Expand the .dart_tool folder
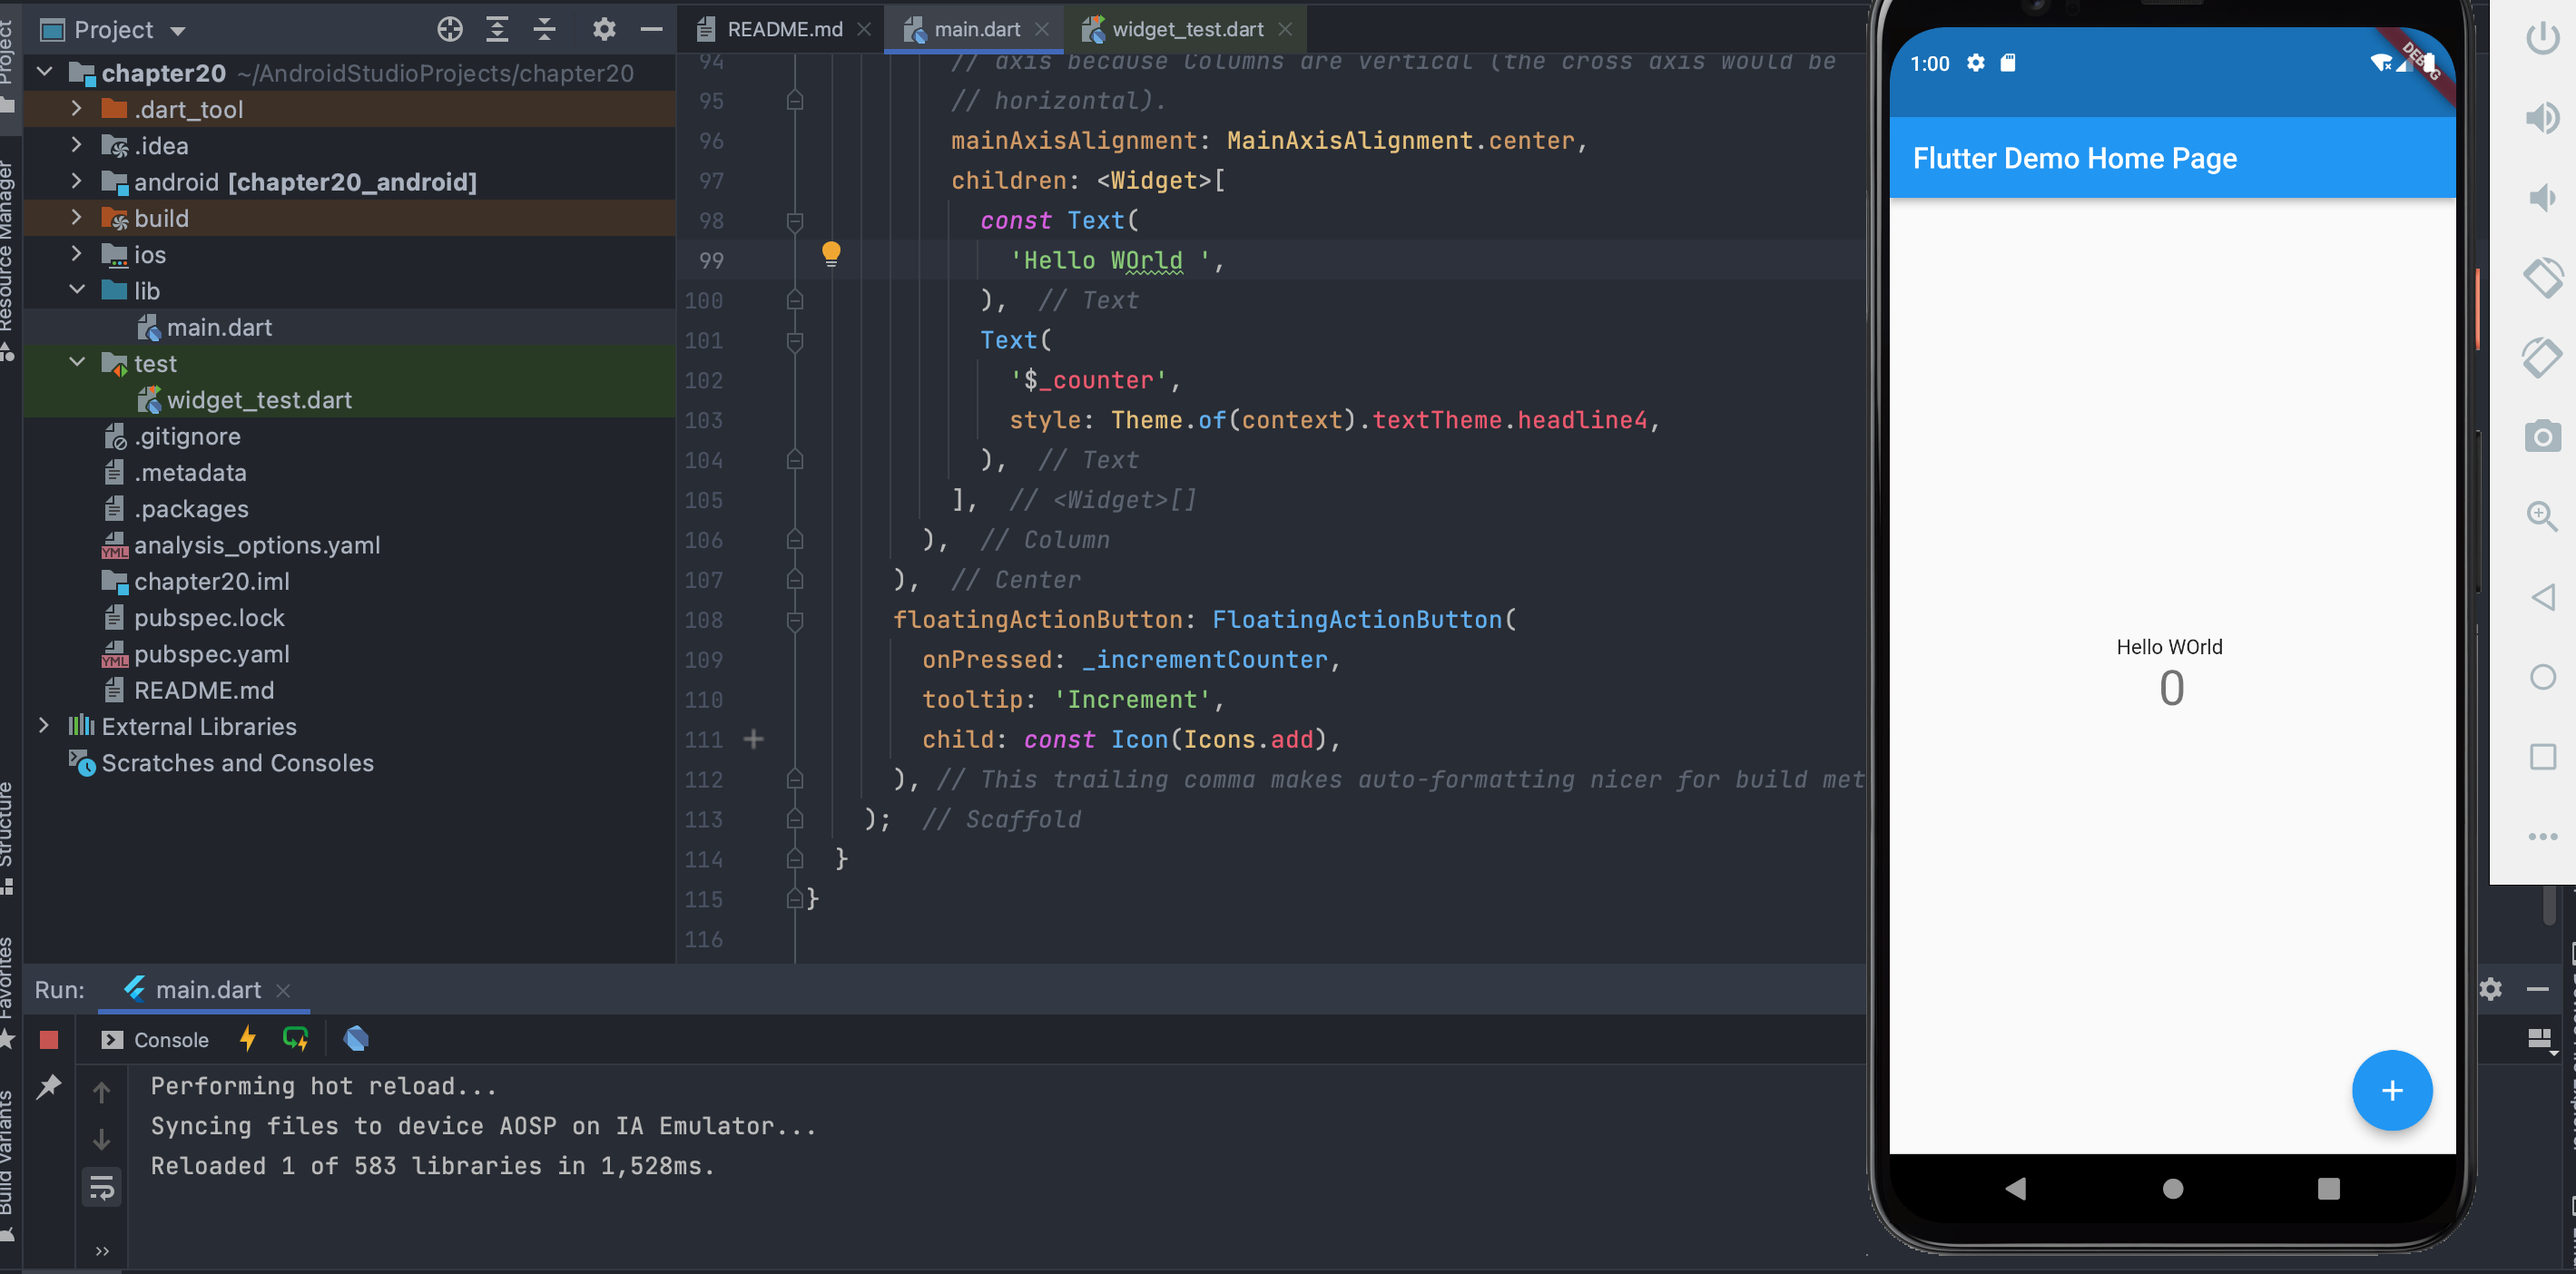Viewport: 2576px width, 1274px height. coord(76,108)
